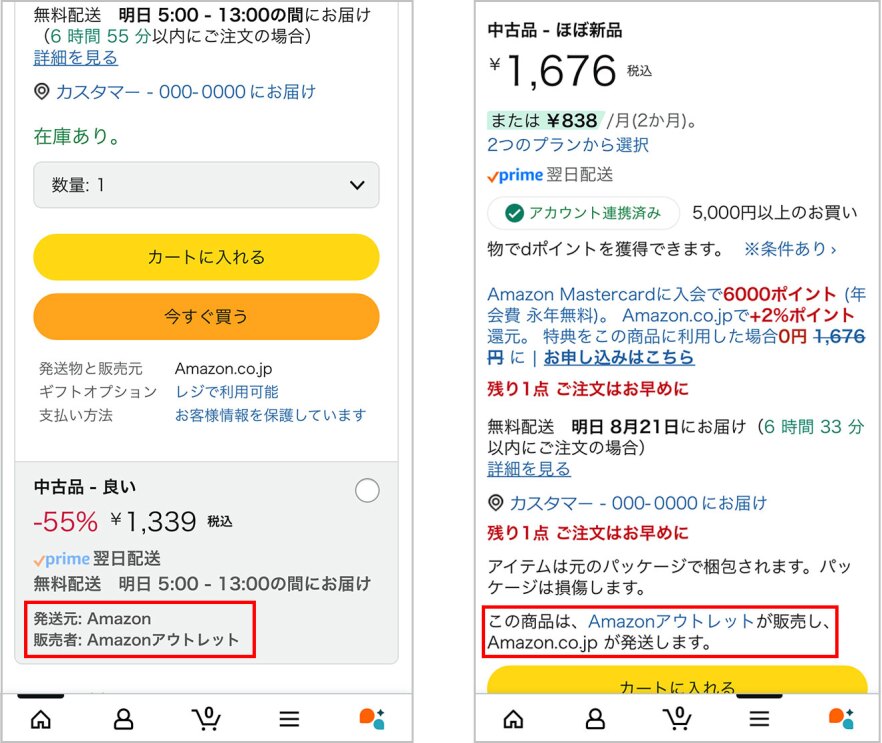Viewport: 882px width, 743px height.
Task: Open the 詳細を見る shipping details link
Action: coord(75,58)
